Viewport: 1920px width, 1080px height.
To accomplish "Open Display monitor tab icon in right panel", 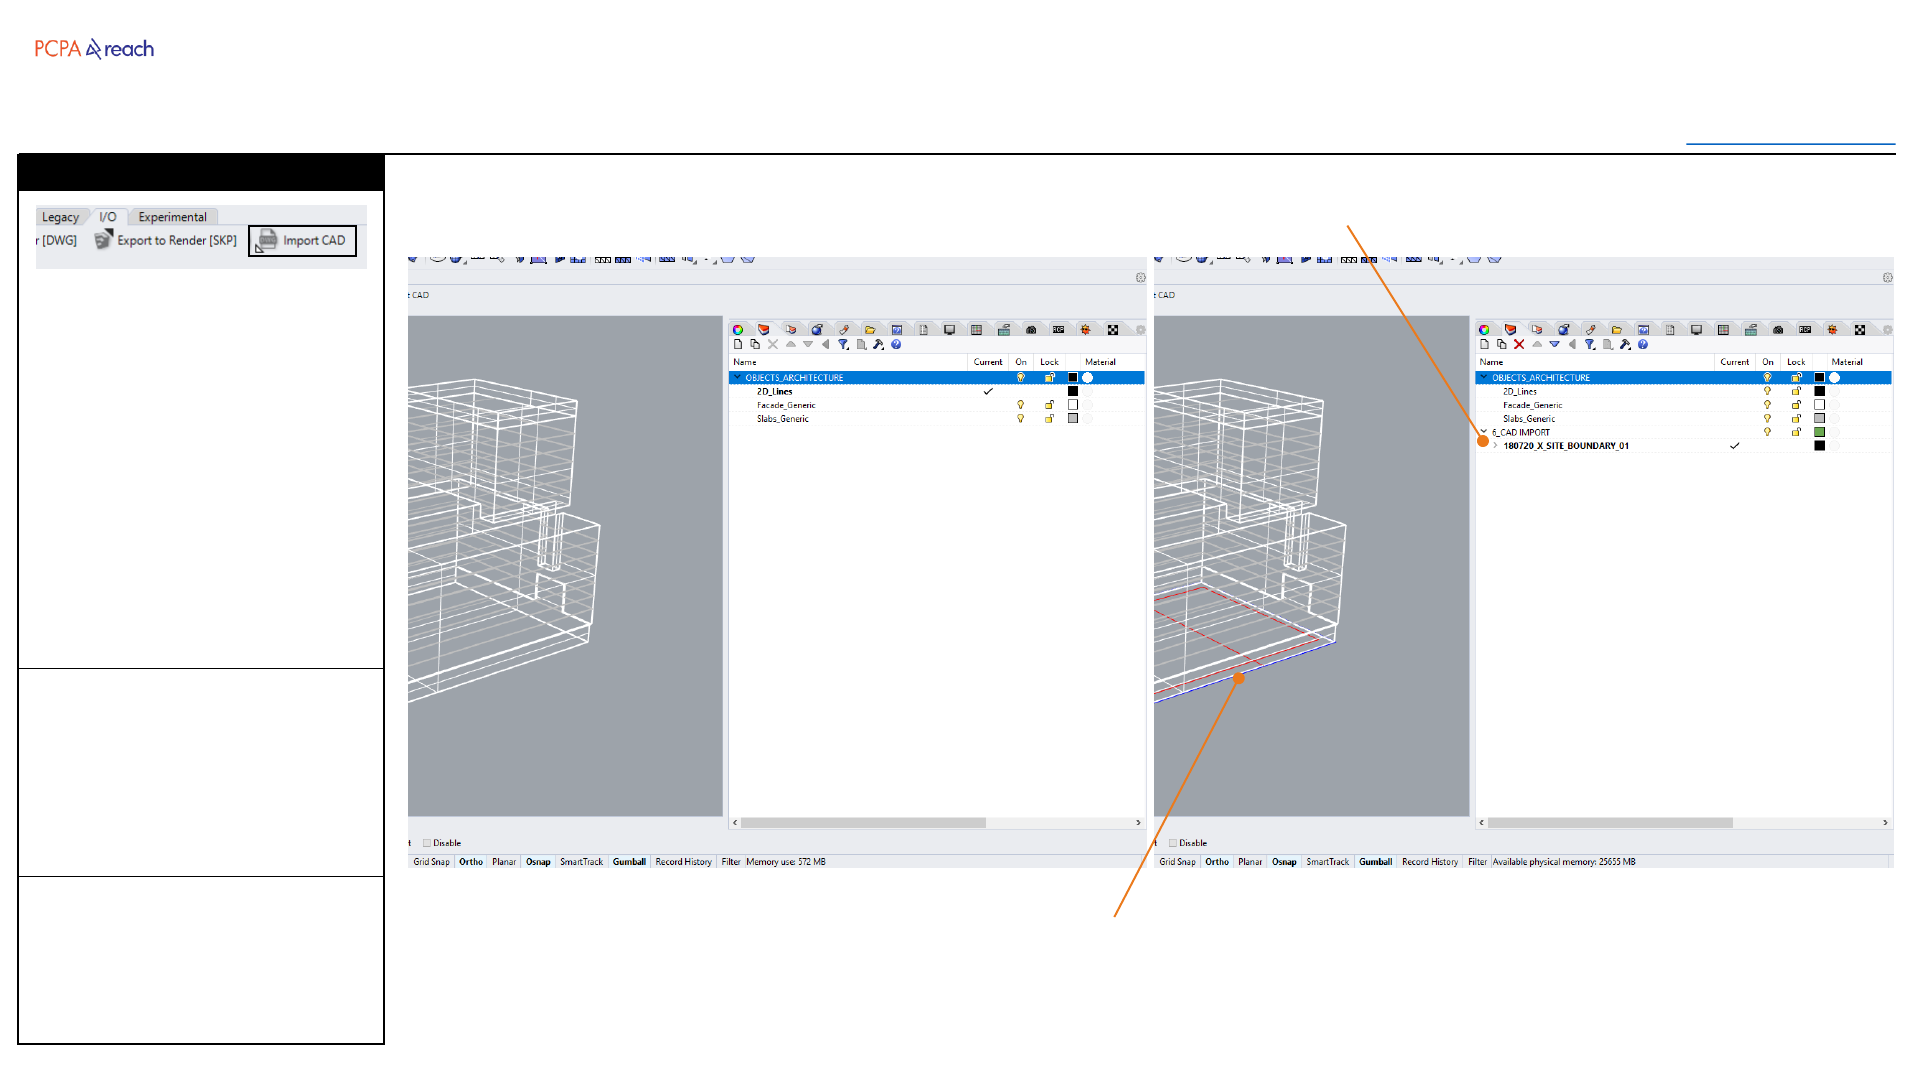I will pyautogui.click(x=1697, y=330).
